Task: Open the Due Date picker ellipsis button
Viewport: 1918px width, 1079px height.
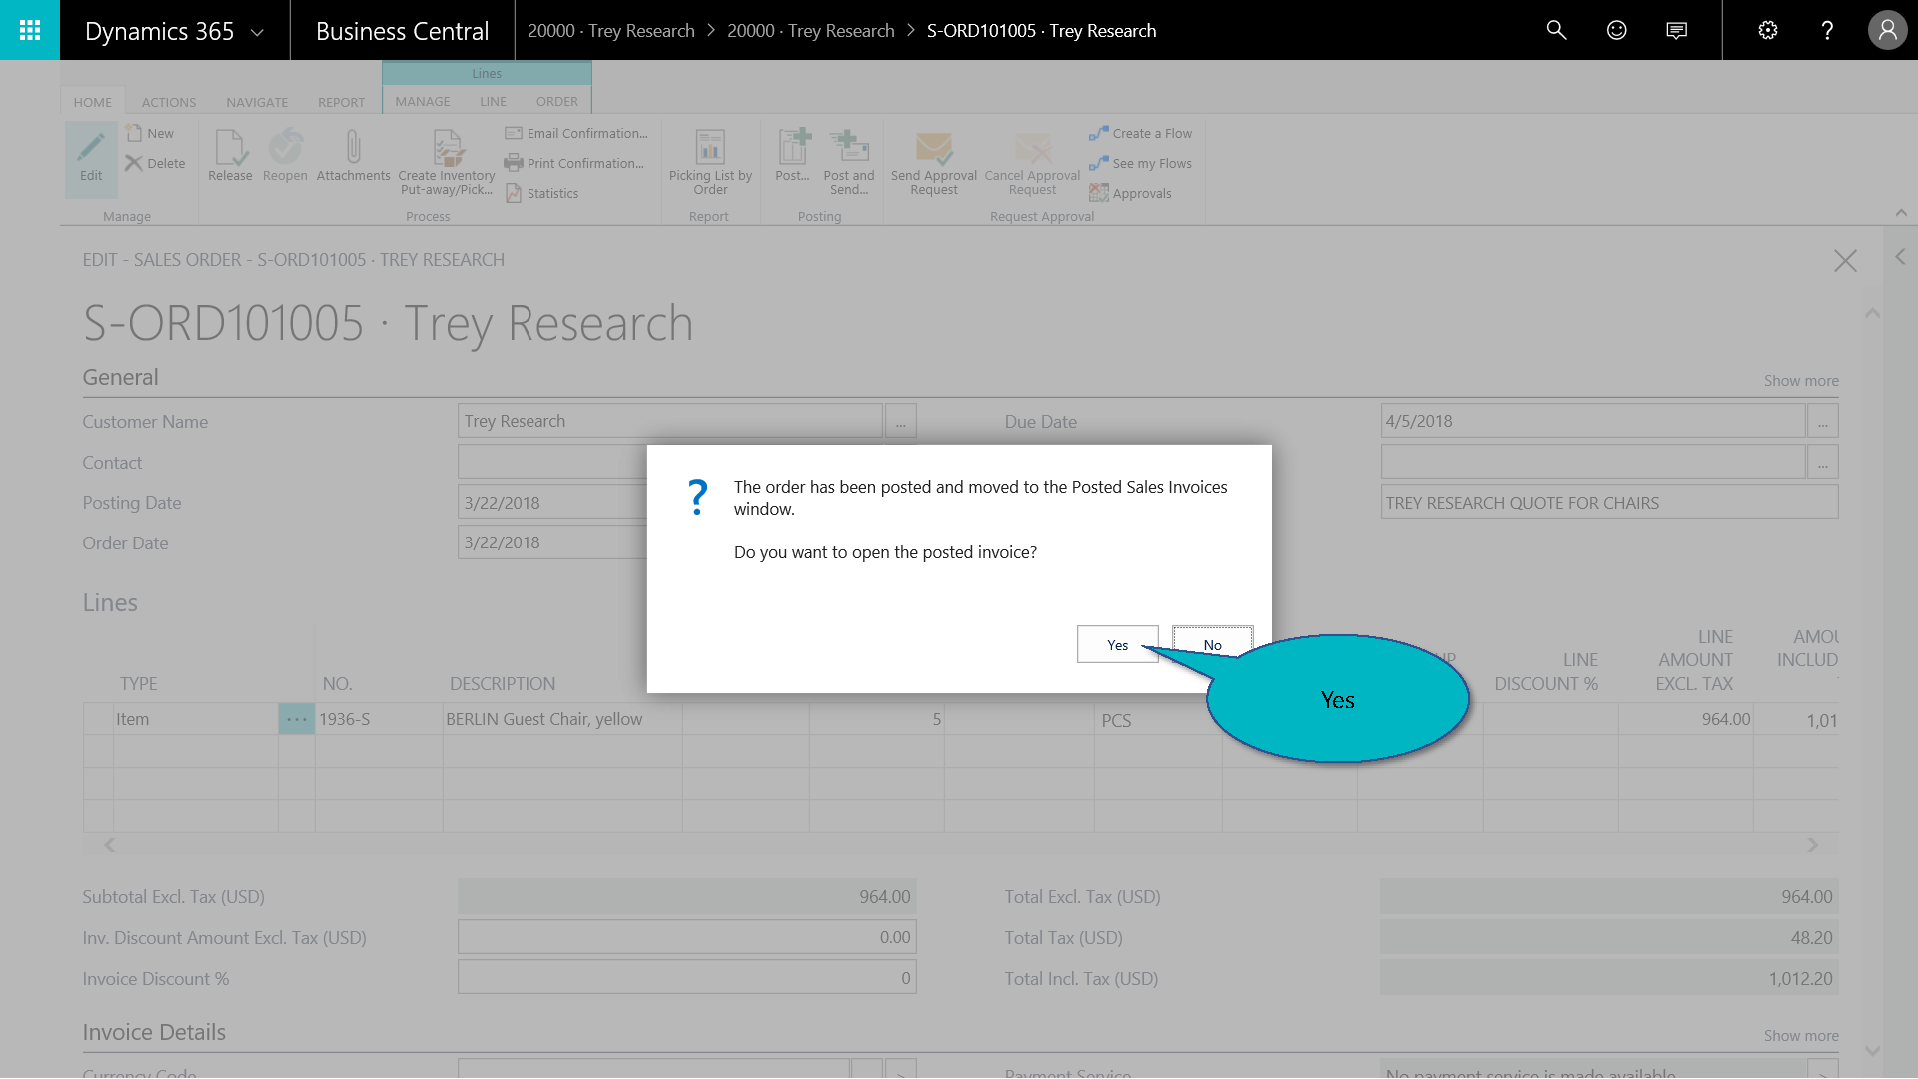Action: point(1822,422)
